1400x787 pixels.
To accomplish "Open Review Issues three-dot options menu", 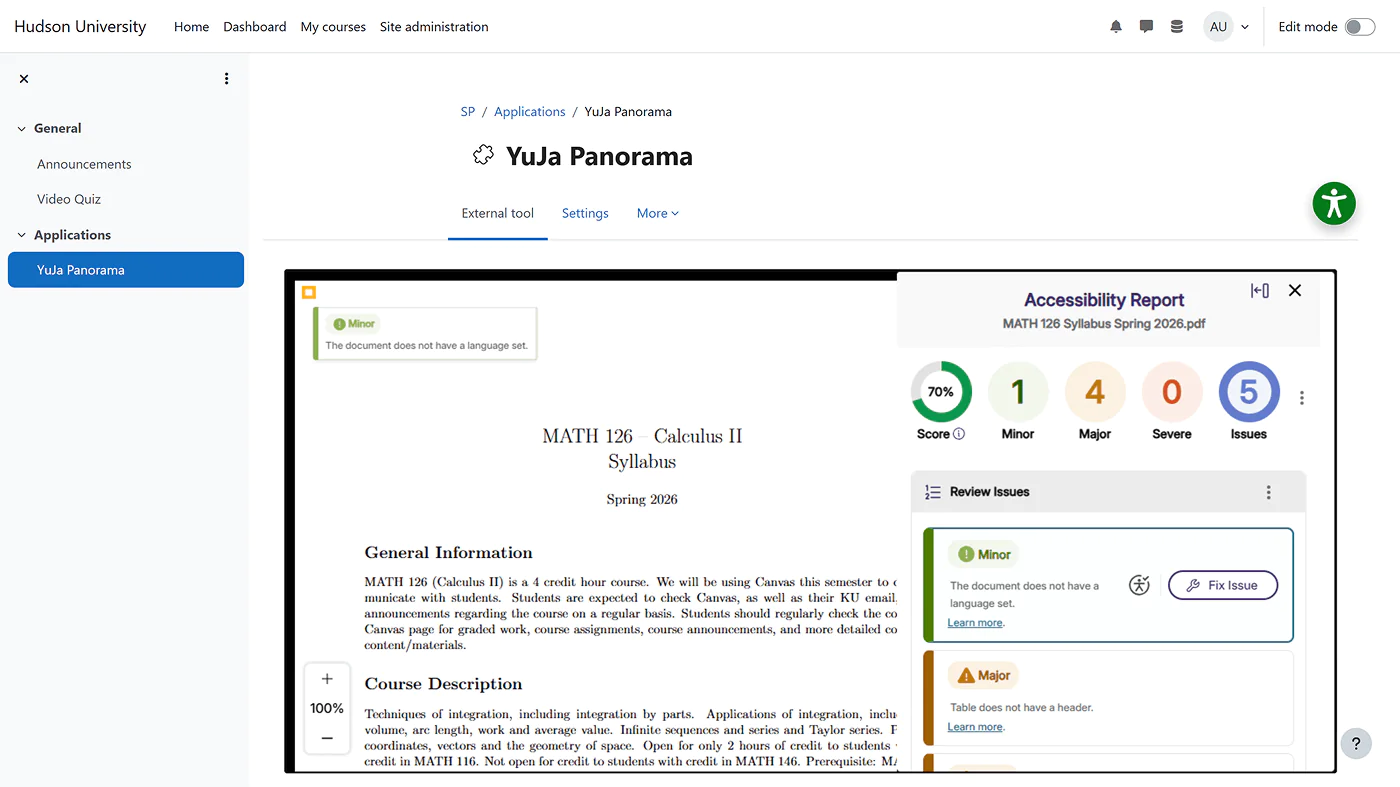I will click(x=1268, y=492).
